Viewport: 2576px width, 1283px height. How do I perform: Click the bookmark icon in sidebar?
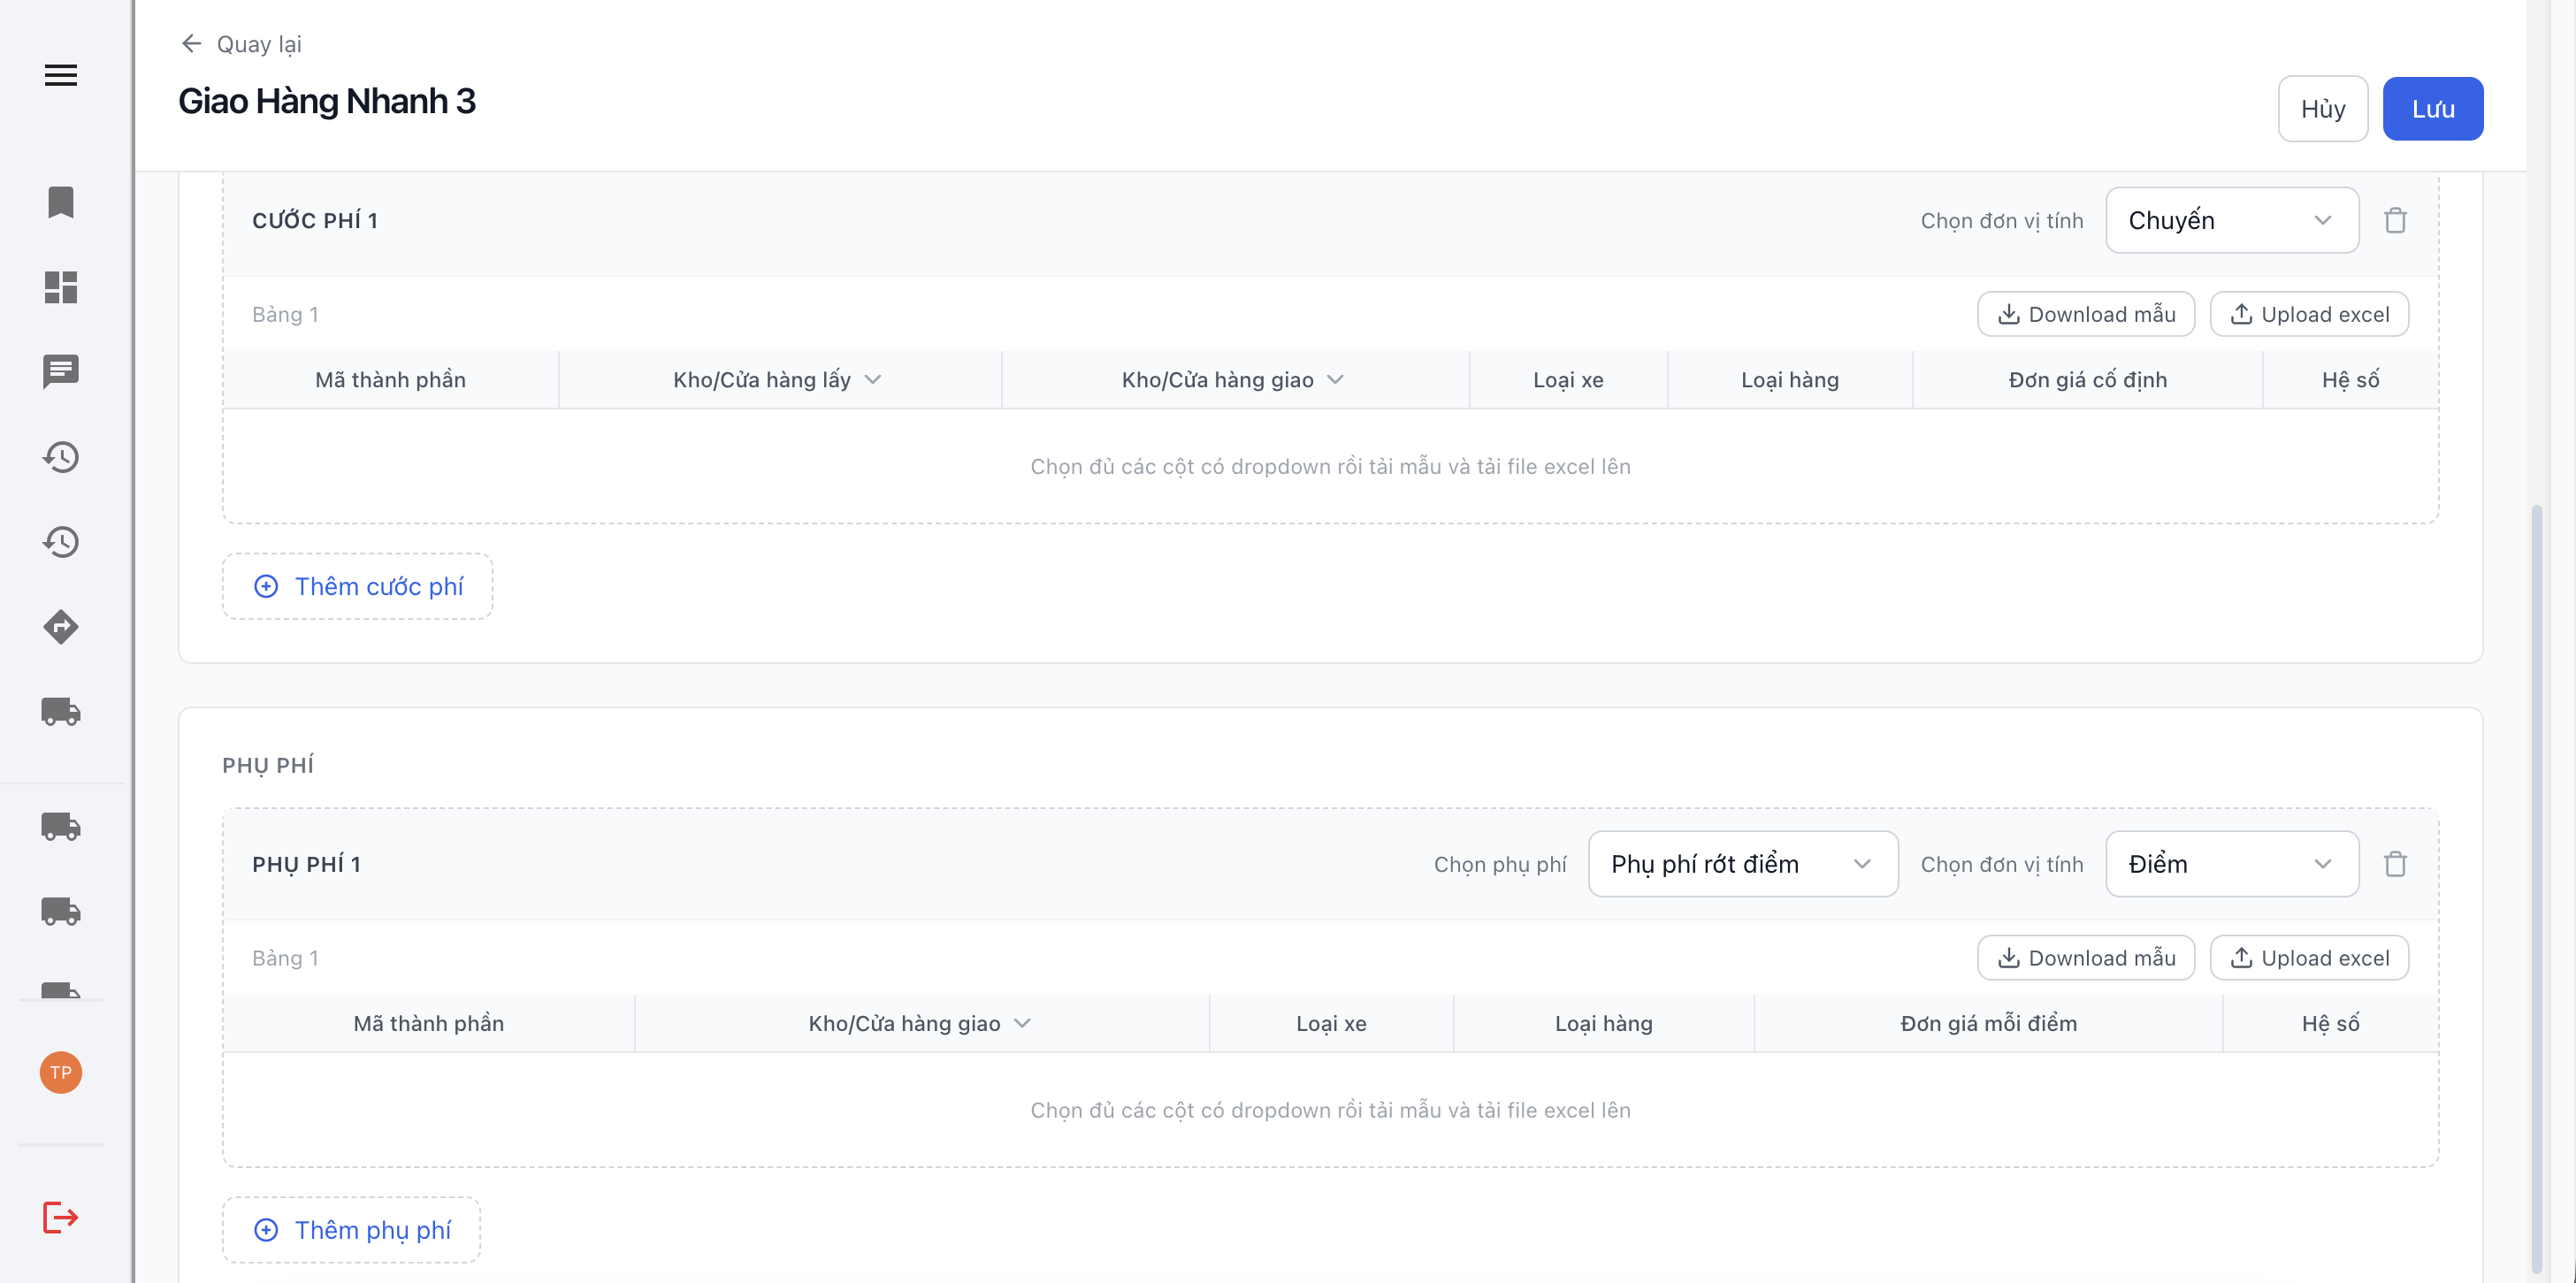point(61,202)
